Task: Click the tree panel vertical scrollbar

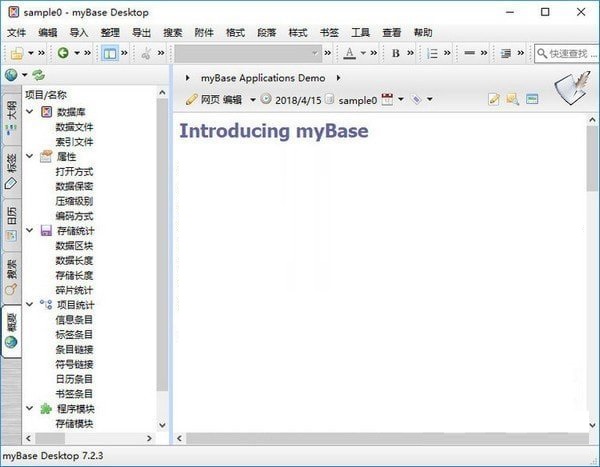Action: [162, 244]
